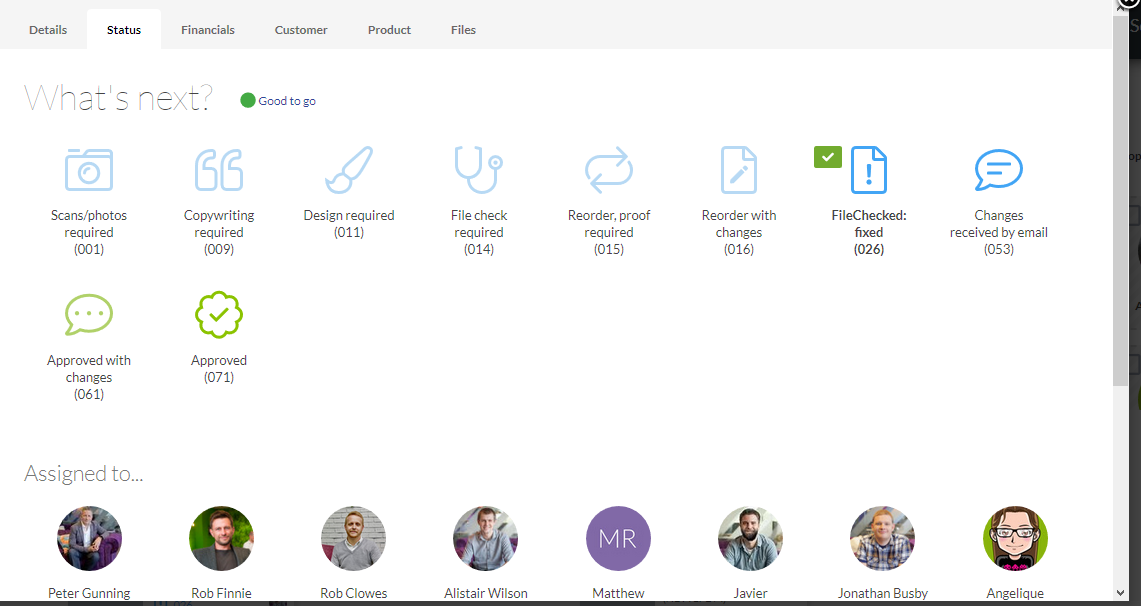
Task: Select the Reorder with changes document icon
Action: point(739,170)
